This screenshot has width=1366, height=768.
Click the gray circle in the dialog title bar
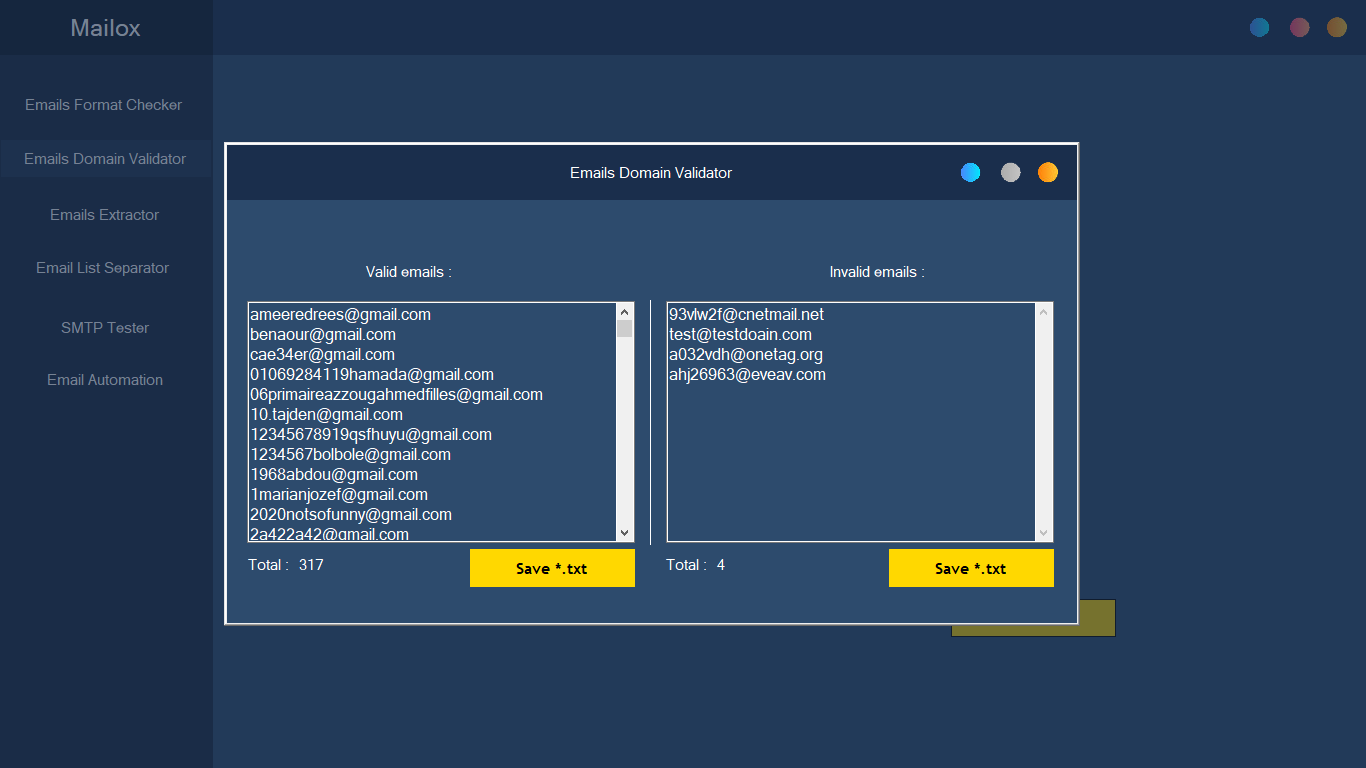pos(1009,172)
